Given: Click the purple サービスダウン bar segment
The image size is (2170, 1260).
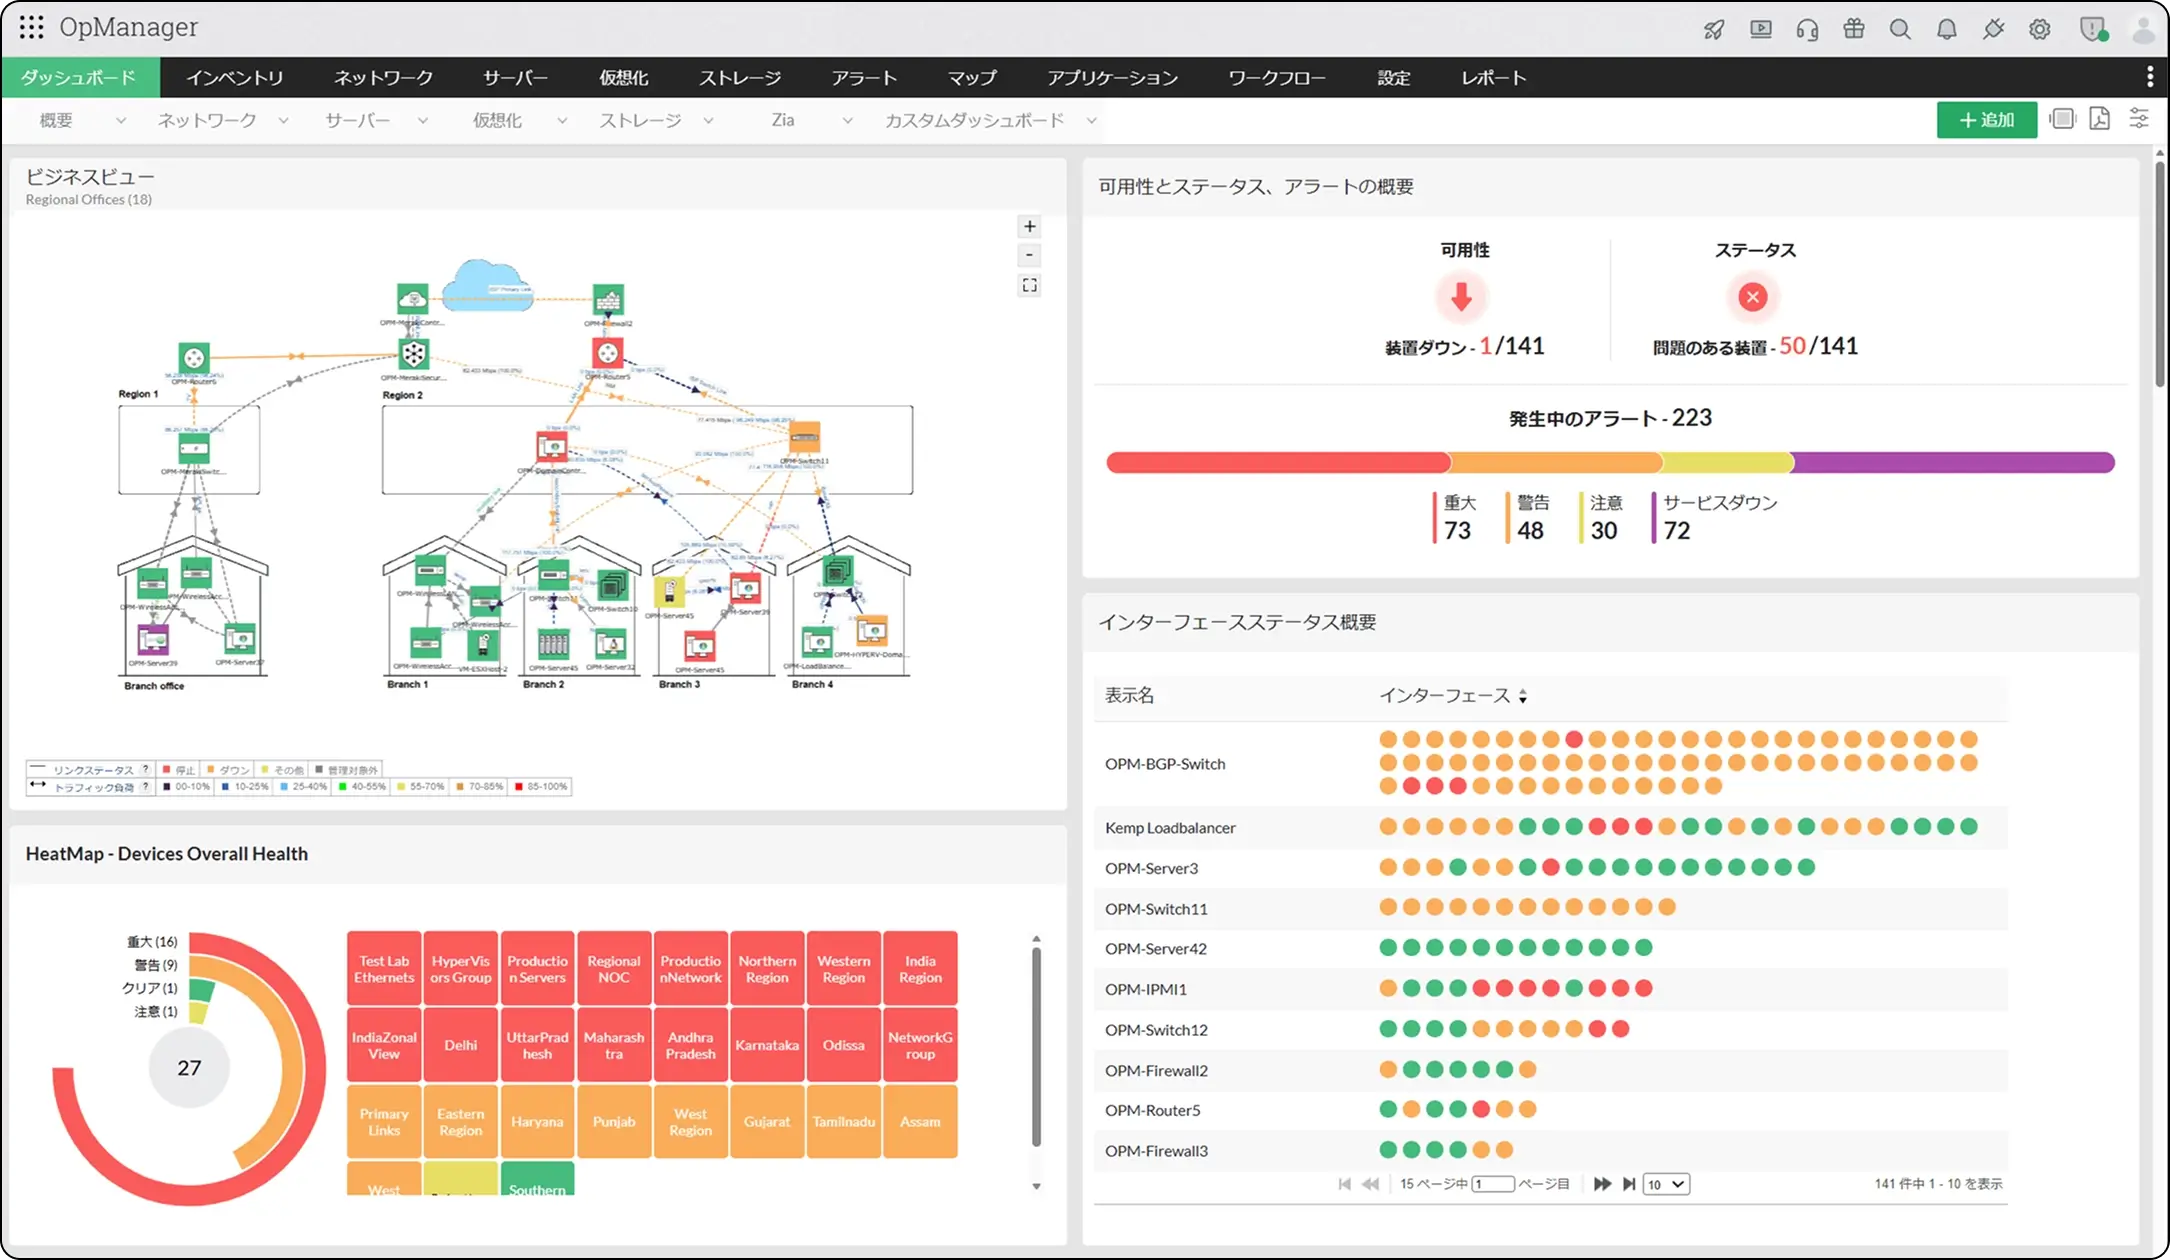Looking at the screenshot, I should tap(1953, 462).
